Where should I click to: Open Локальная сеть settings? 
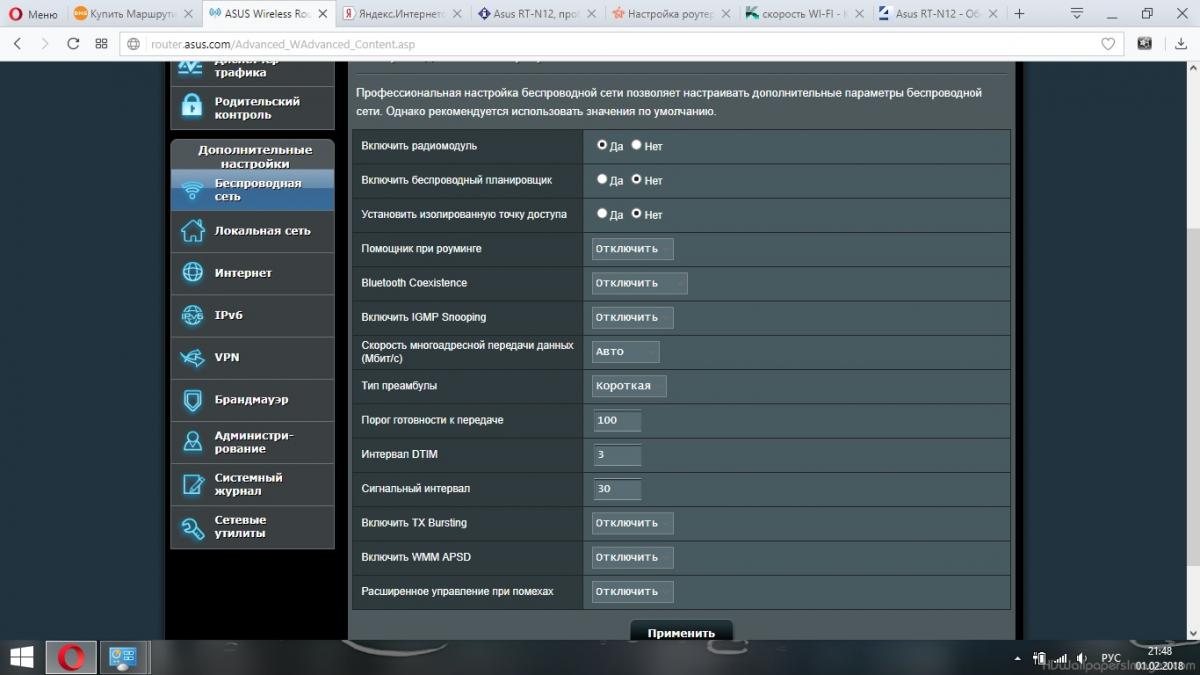(x=252, y=231)
